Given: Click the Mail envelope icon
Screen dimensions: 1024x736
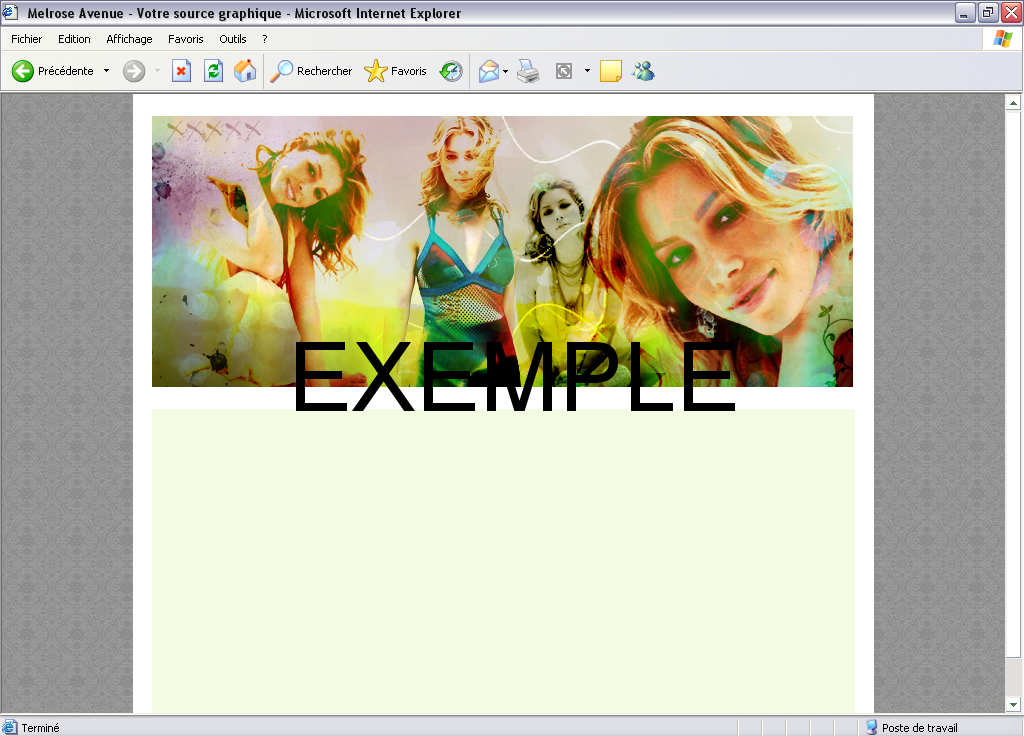Looking at the screenshot, I should (x=488, y=71).
